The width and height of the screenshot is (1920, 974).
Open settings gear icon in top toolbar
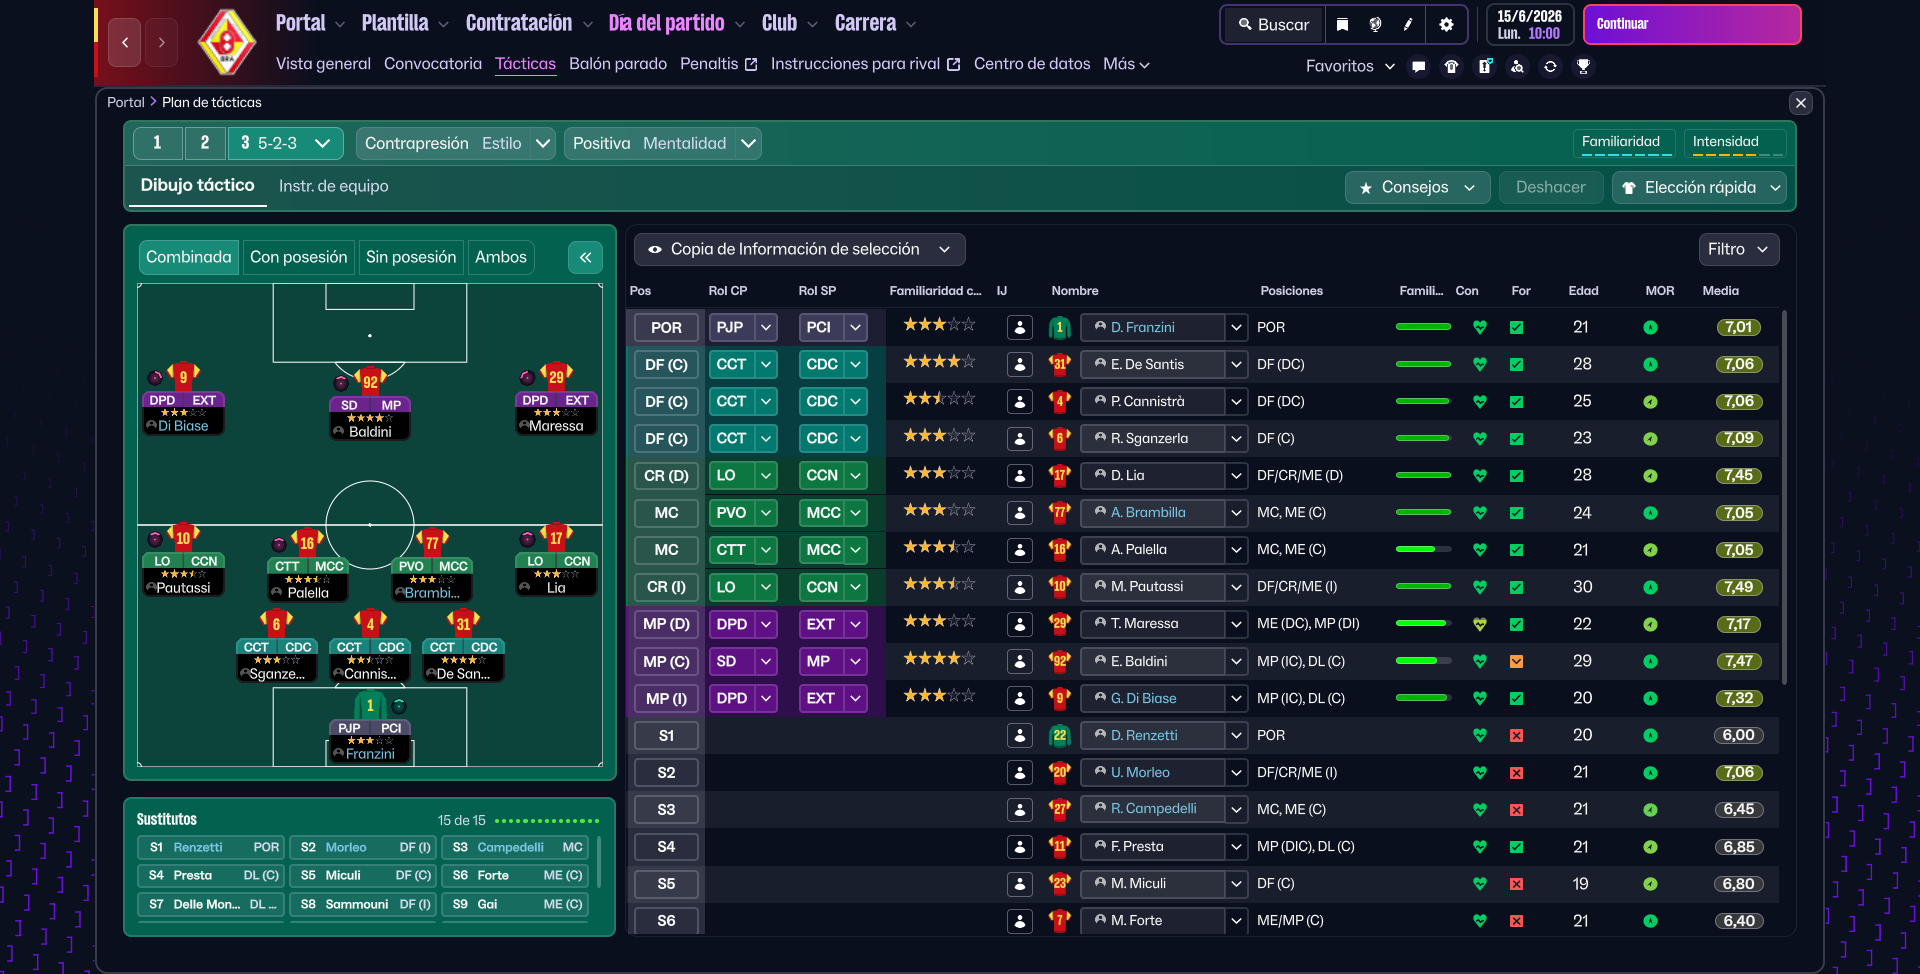point(1446,25)
